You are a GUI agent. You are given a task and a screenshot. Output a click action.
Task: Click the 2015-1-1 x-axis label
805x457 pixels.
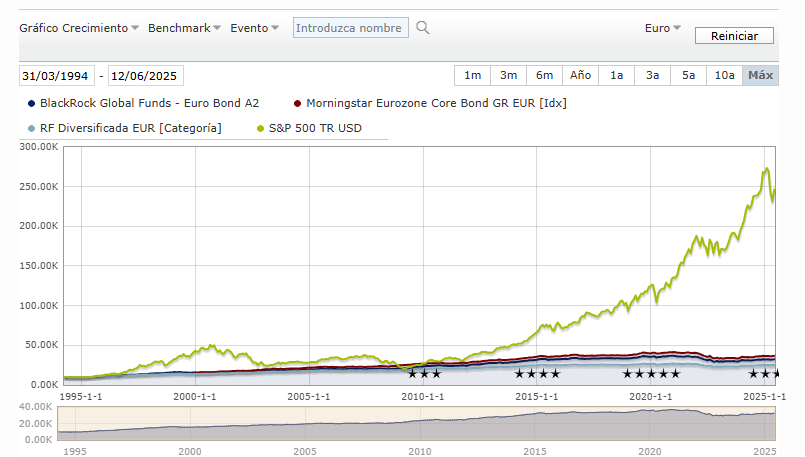(x=536, y=396)
